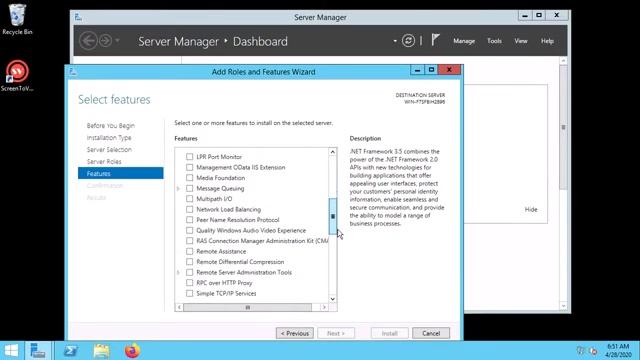This screenshot has height=360, width=640.
Task: Click the wizard title bar icon
Action: [x=73, y=72]
